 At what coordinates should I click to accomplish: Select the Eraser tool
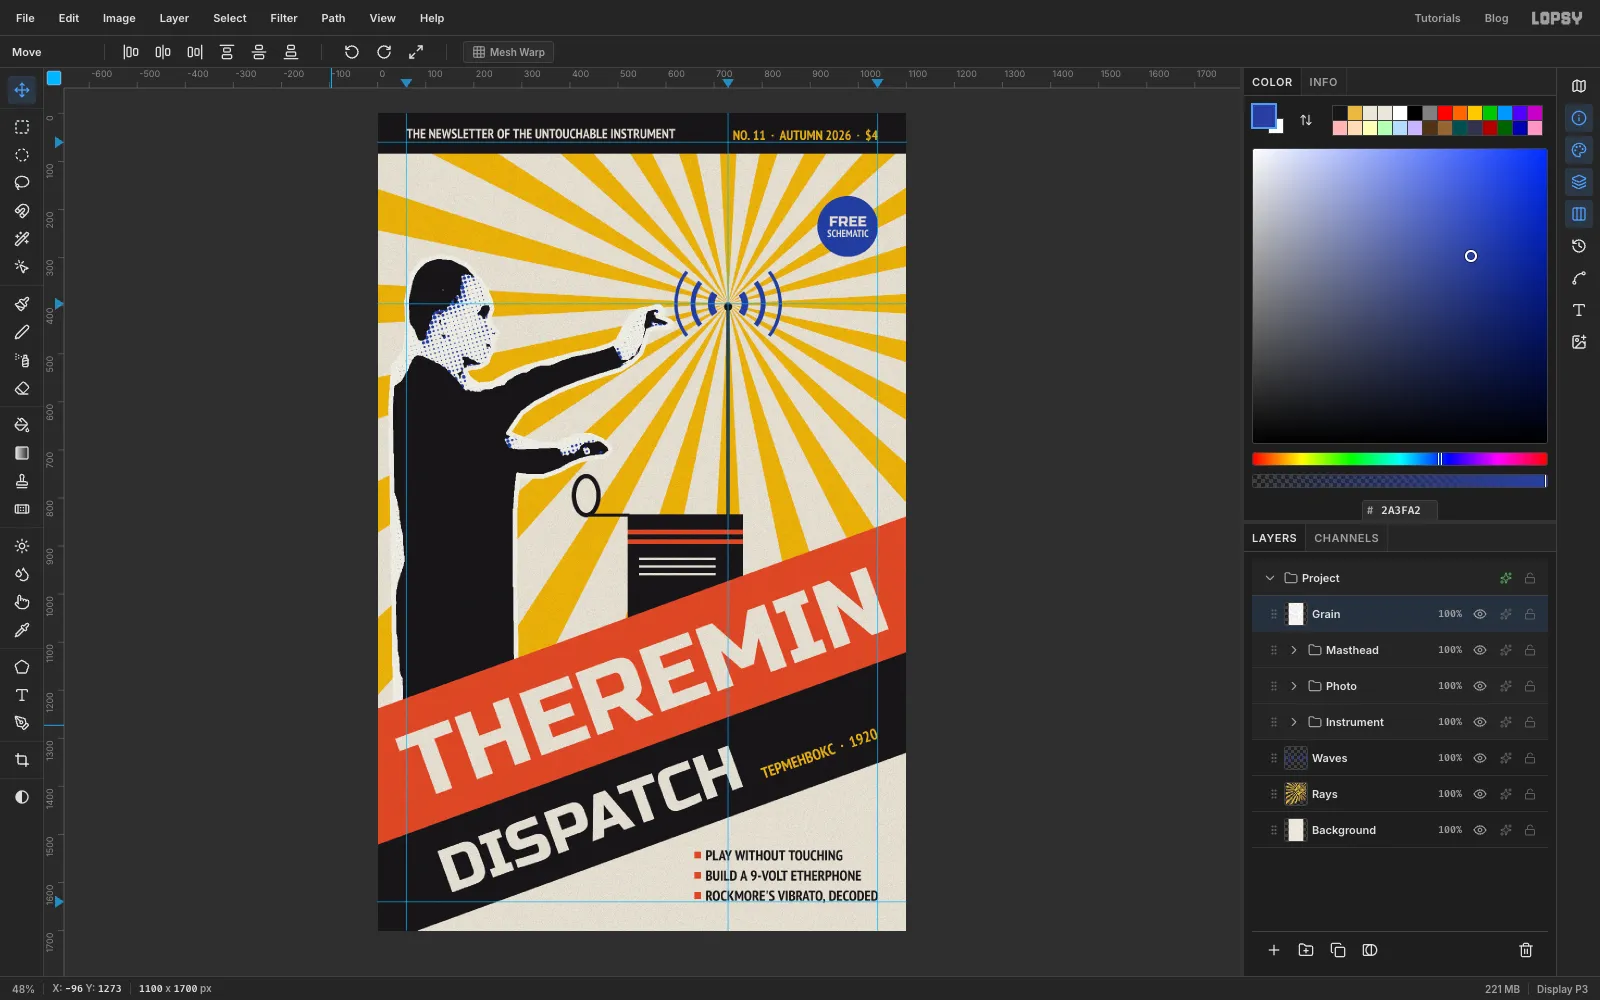click(22, 388)
